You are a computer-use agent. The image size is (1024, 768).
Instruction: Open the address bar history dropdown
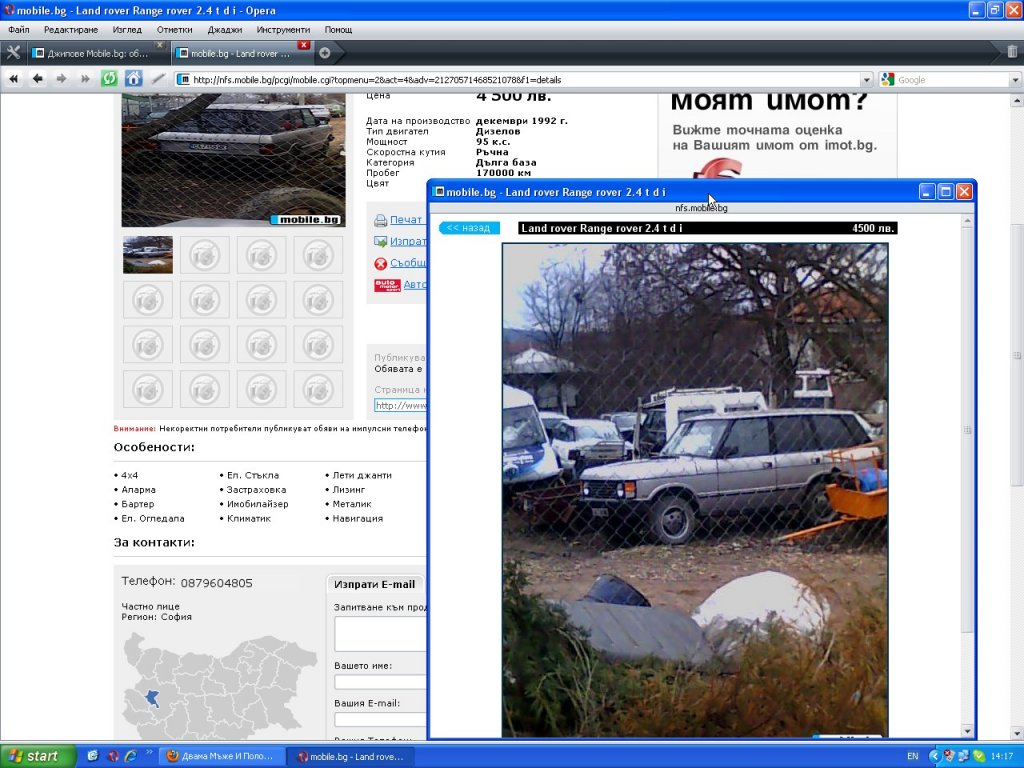coord(867,80)
